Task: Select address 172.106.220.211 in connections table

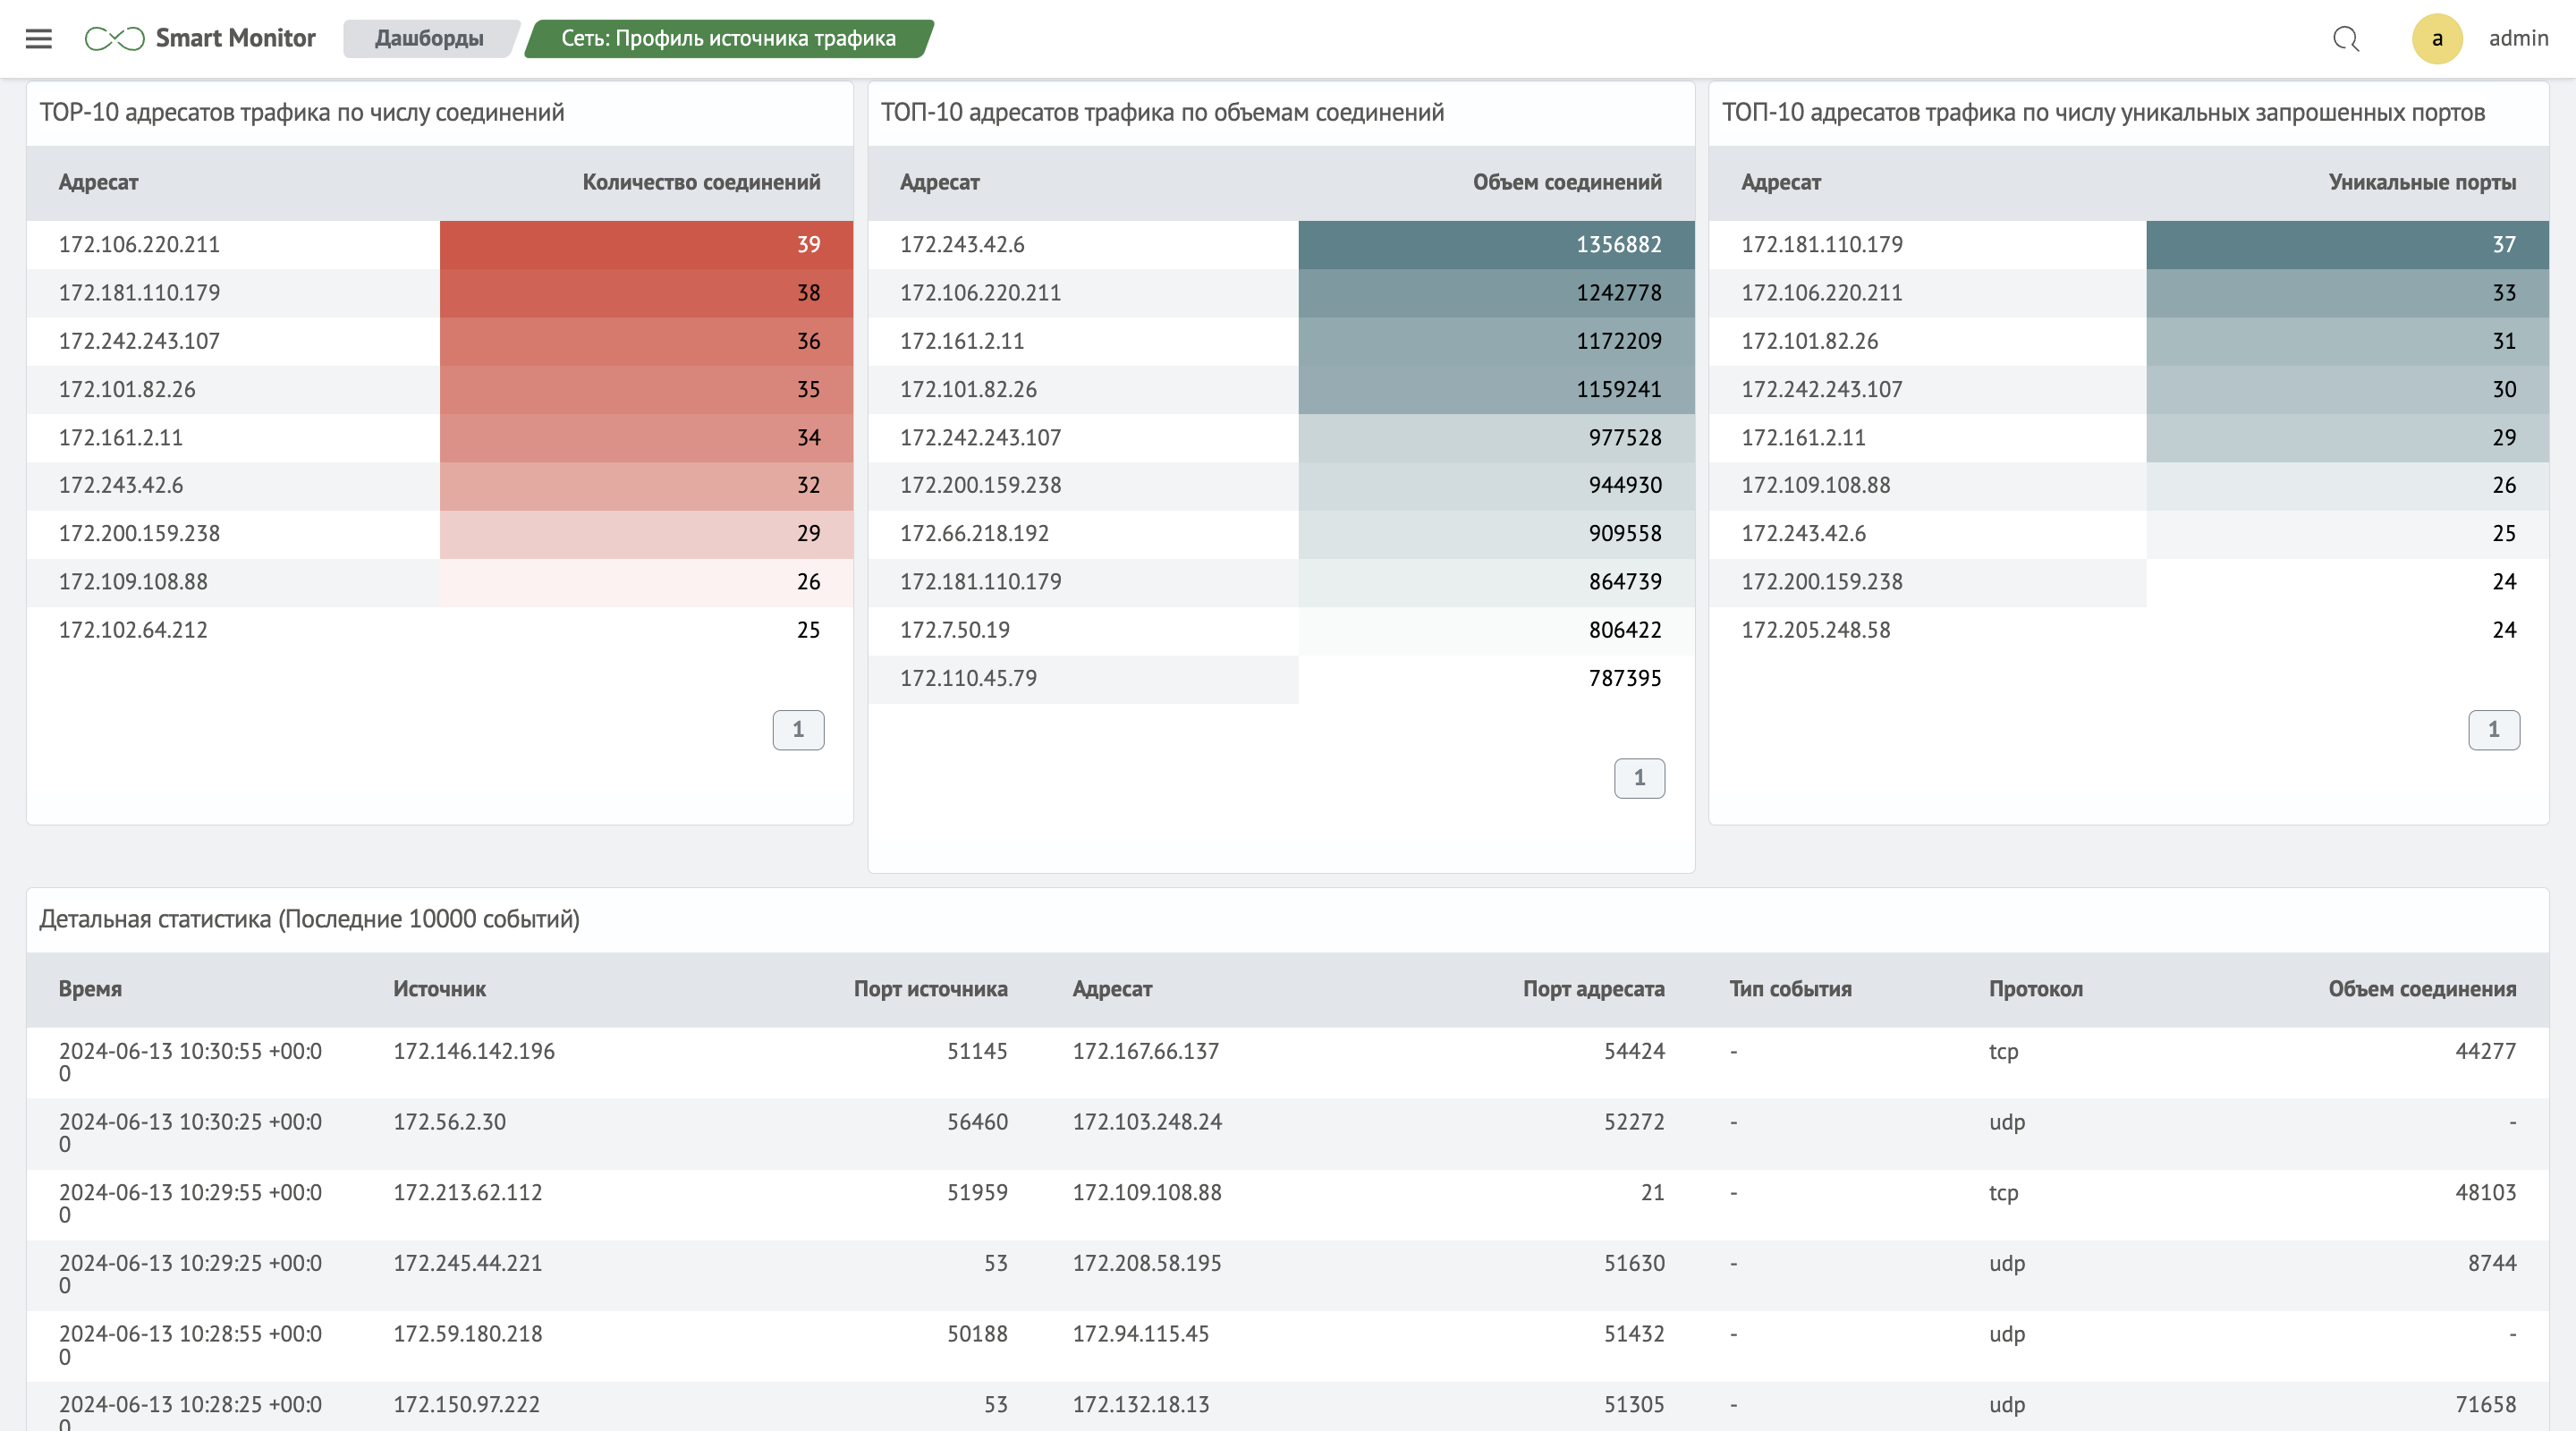Action: coord(139,245)
